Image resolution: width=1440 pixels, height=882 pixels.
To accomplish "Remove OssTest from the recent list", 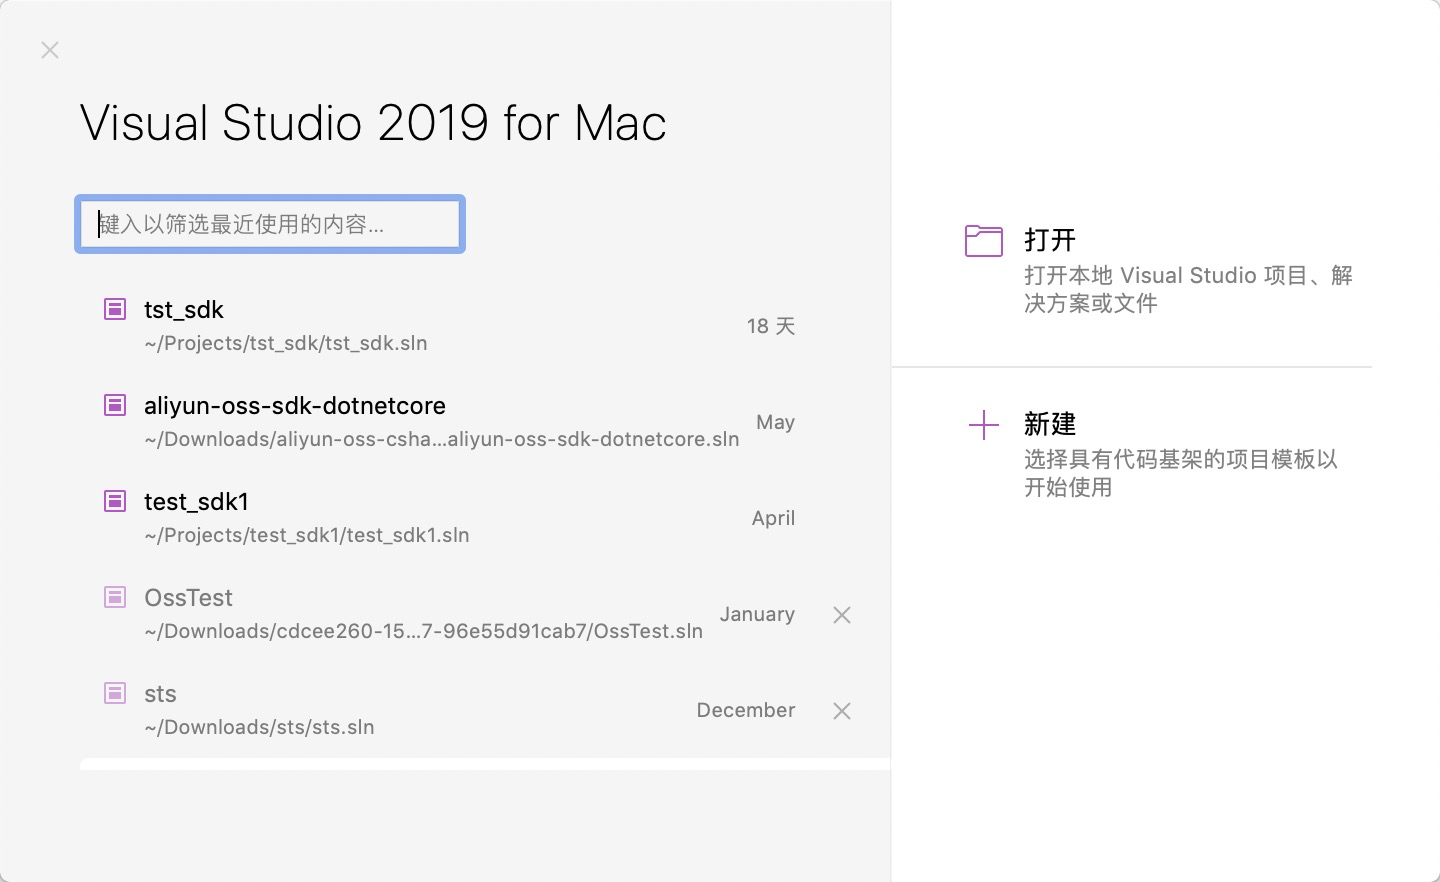I will pyautogui.click(x=842, y=615).
